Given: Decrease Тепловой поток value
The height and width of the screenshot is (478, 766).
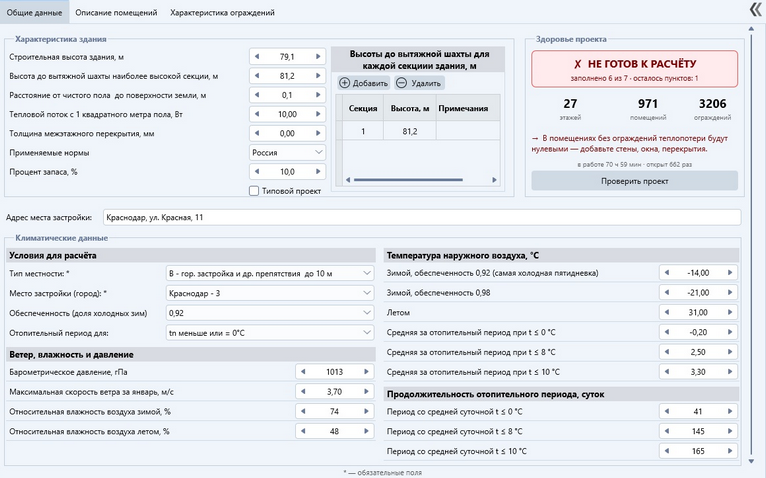Looking at the screenshot, I should (257, 114).
